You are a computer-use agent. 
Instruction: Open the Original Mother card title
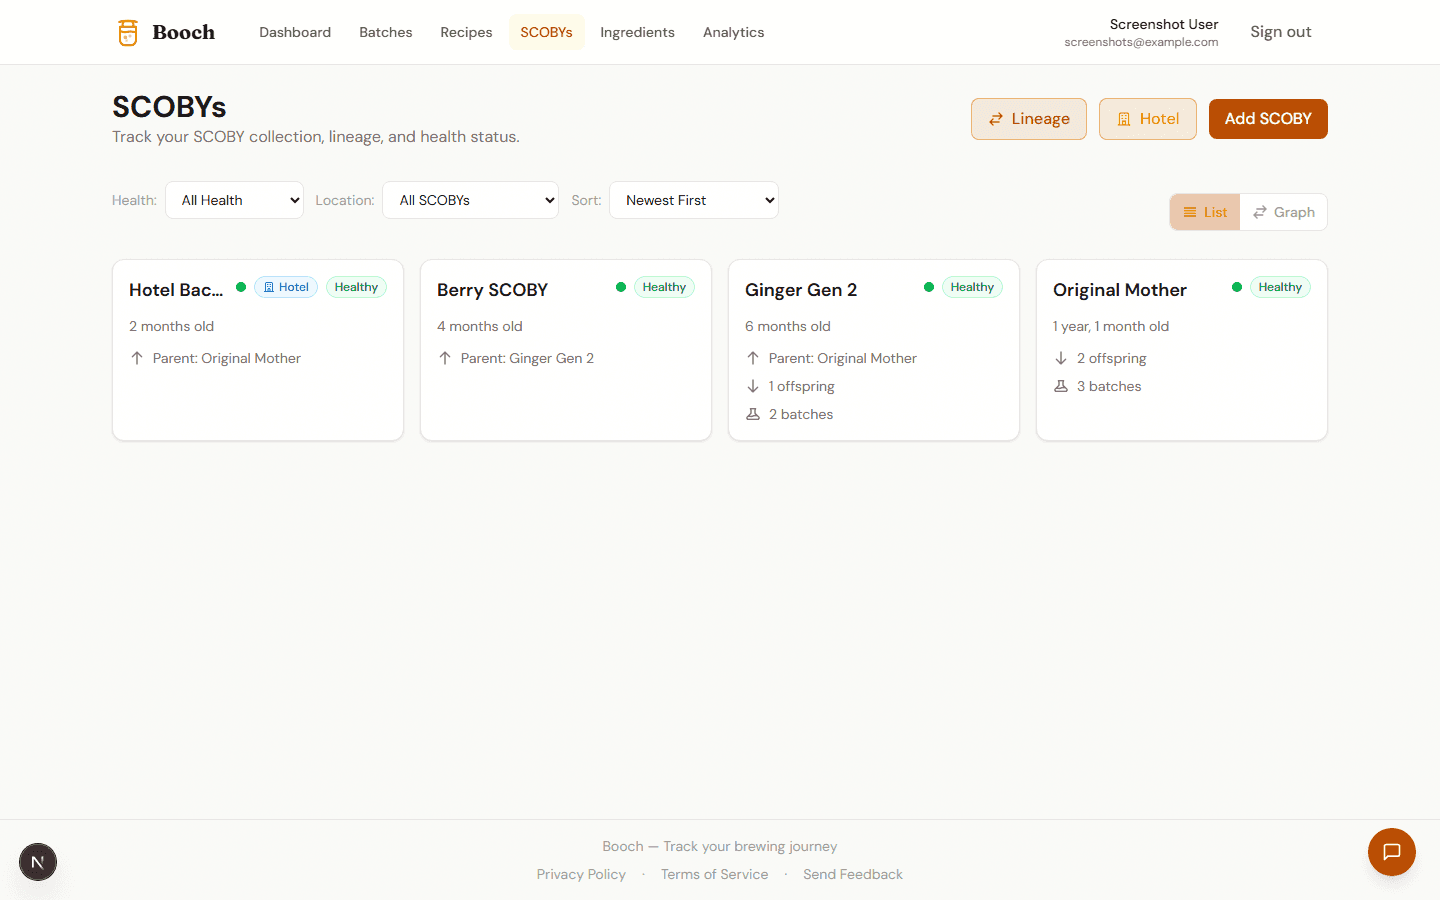coord(1120,290)
